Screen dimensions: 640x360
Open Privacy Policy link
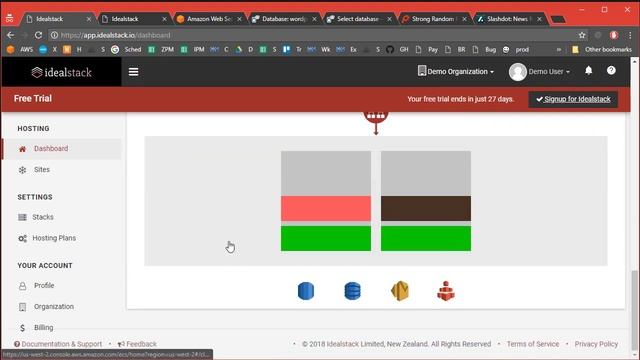(596, 344)
